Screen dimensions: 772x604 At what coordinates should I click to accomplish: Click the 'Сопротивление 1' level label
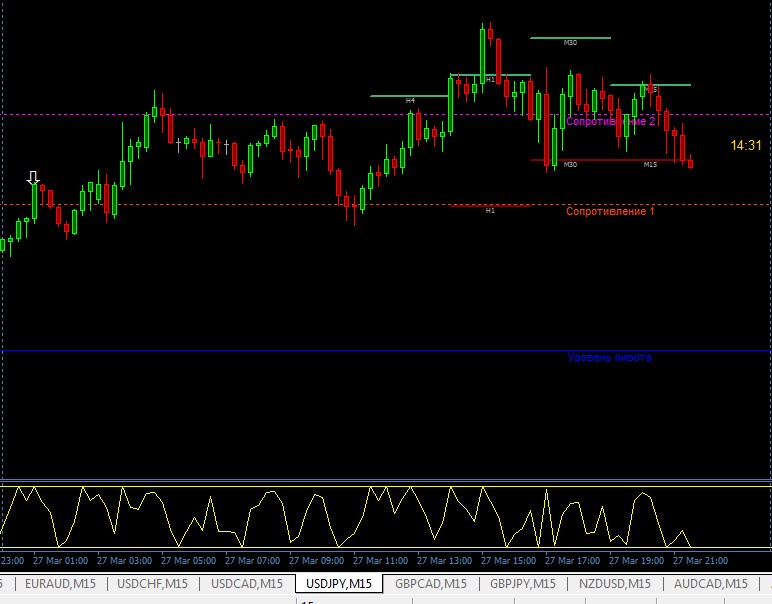click(x=611, y=211)
